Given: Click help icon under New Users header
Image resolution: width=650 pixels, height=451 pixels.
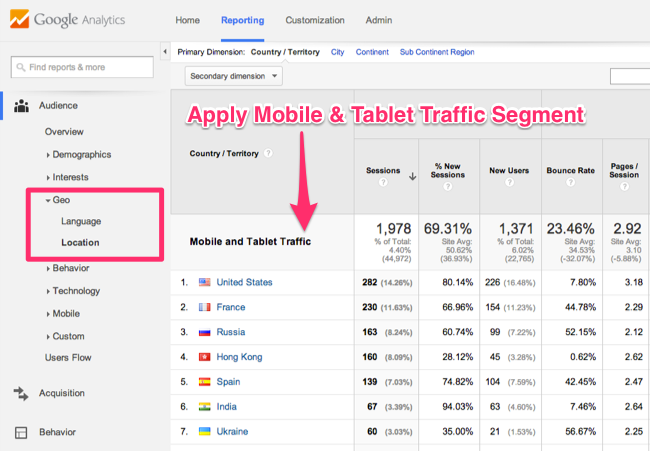Looking at the screenshot, I should click(x=509, y=182).
